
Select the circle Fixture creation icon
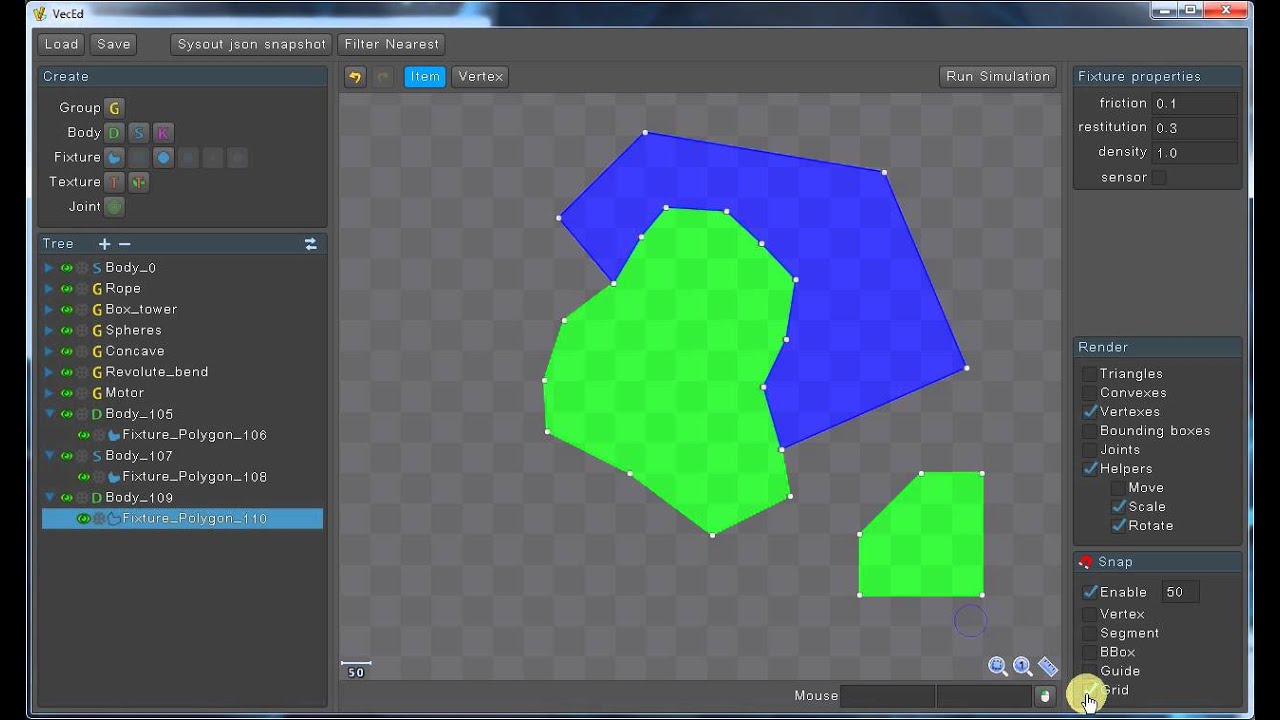point(163,158)
